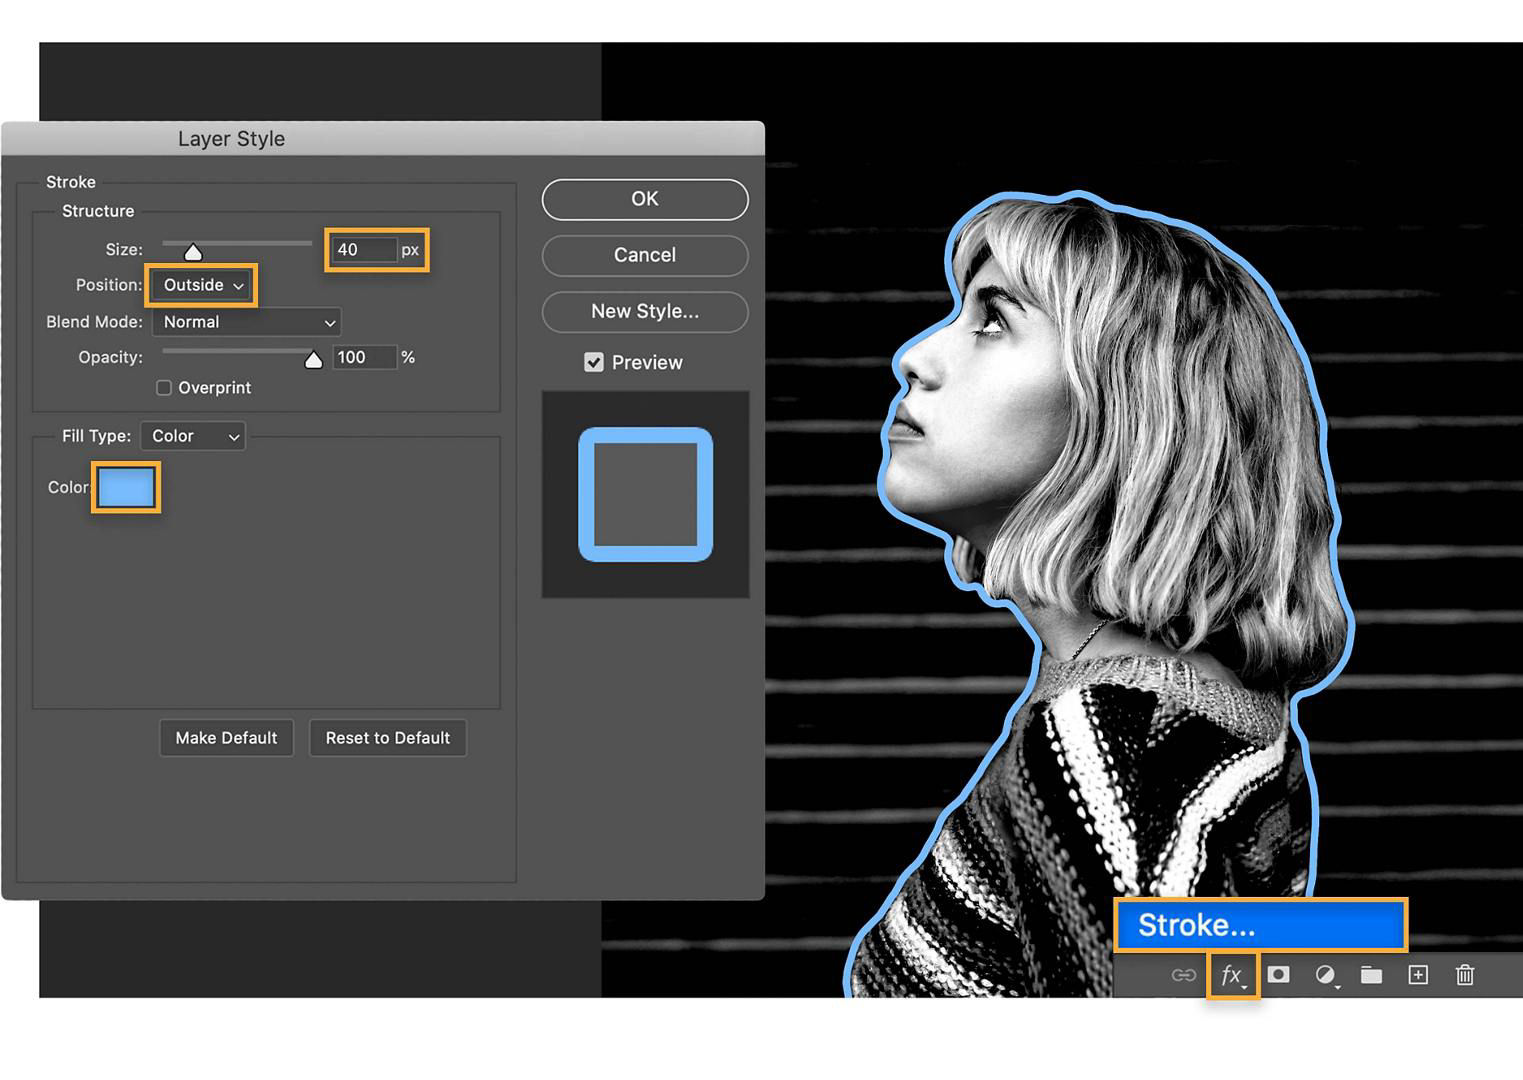
Task: Click the Make Default button
Action: [x=227, y=738]
